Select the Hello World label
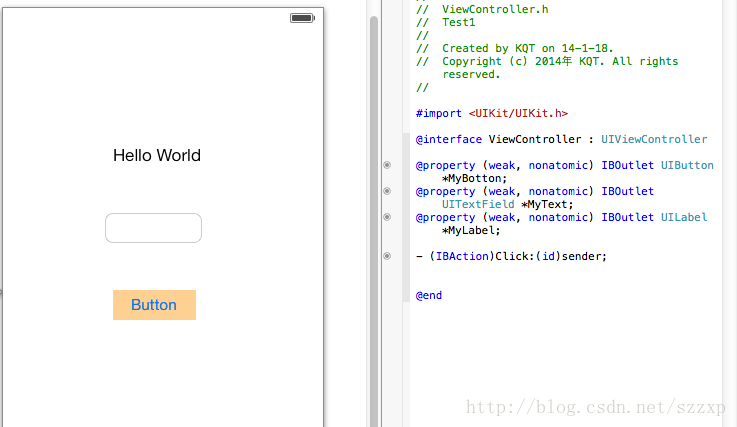737x427 pixels. pyautogui.click(x=157, y=155)
